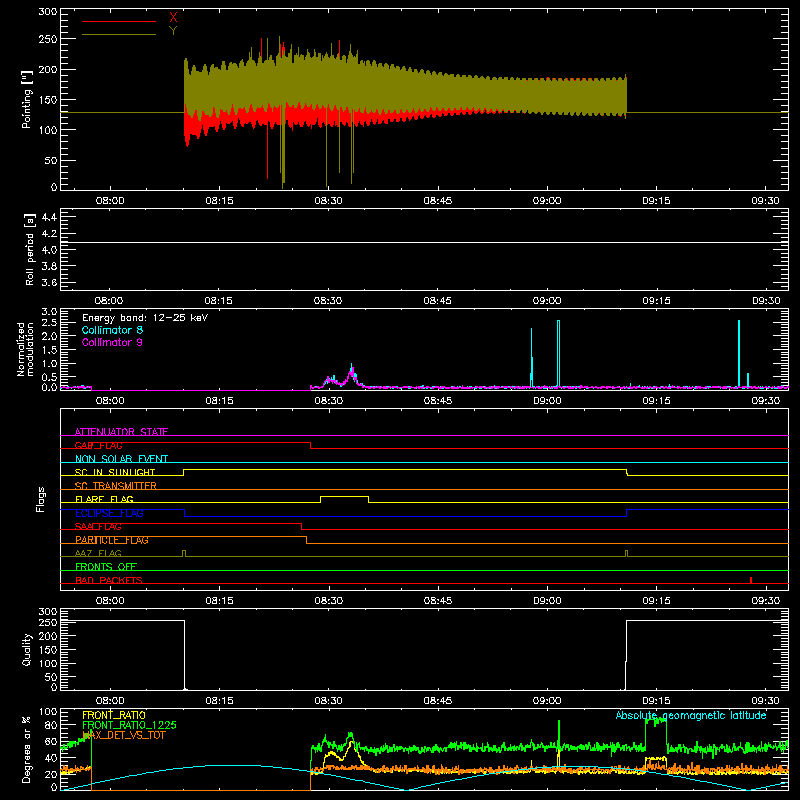This screenshot has height=800, width=800.
Task: Click the 09:15 tick label under Quality plot
Action: click(x=656, y=701)
